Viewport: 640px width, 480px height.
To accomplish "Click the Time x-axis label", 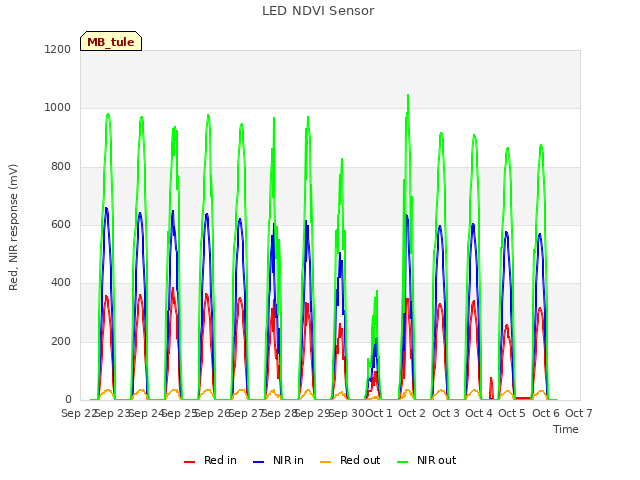I will pyautogui.click(x=566, y=429).
